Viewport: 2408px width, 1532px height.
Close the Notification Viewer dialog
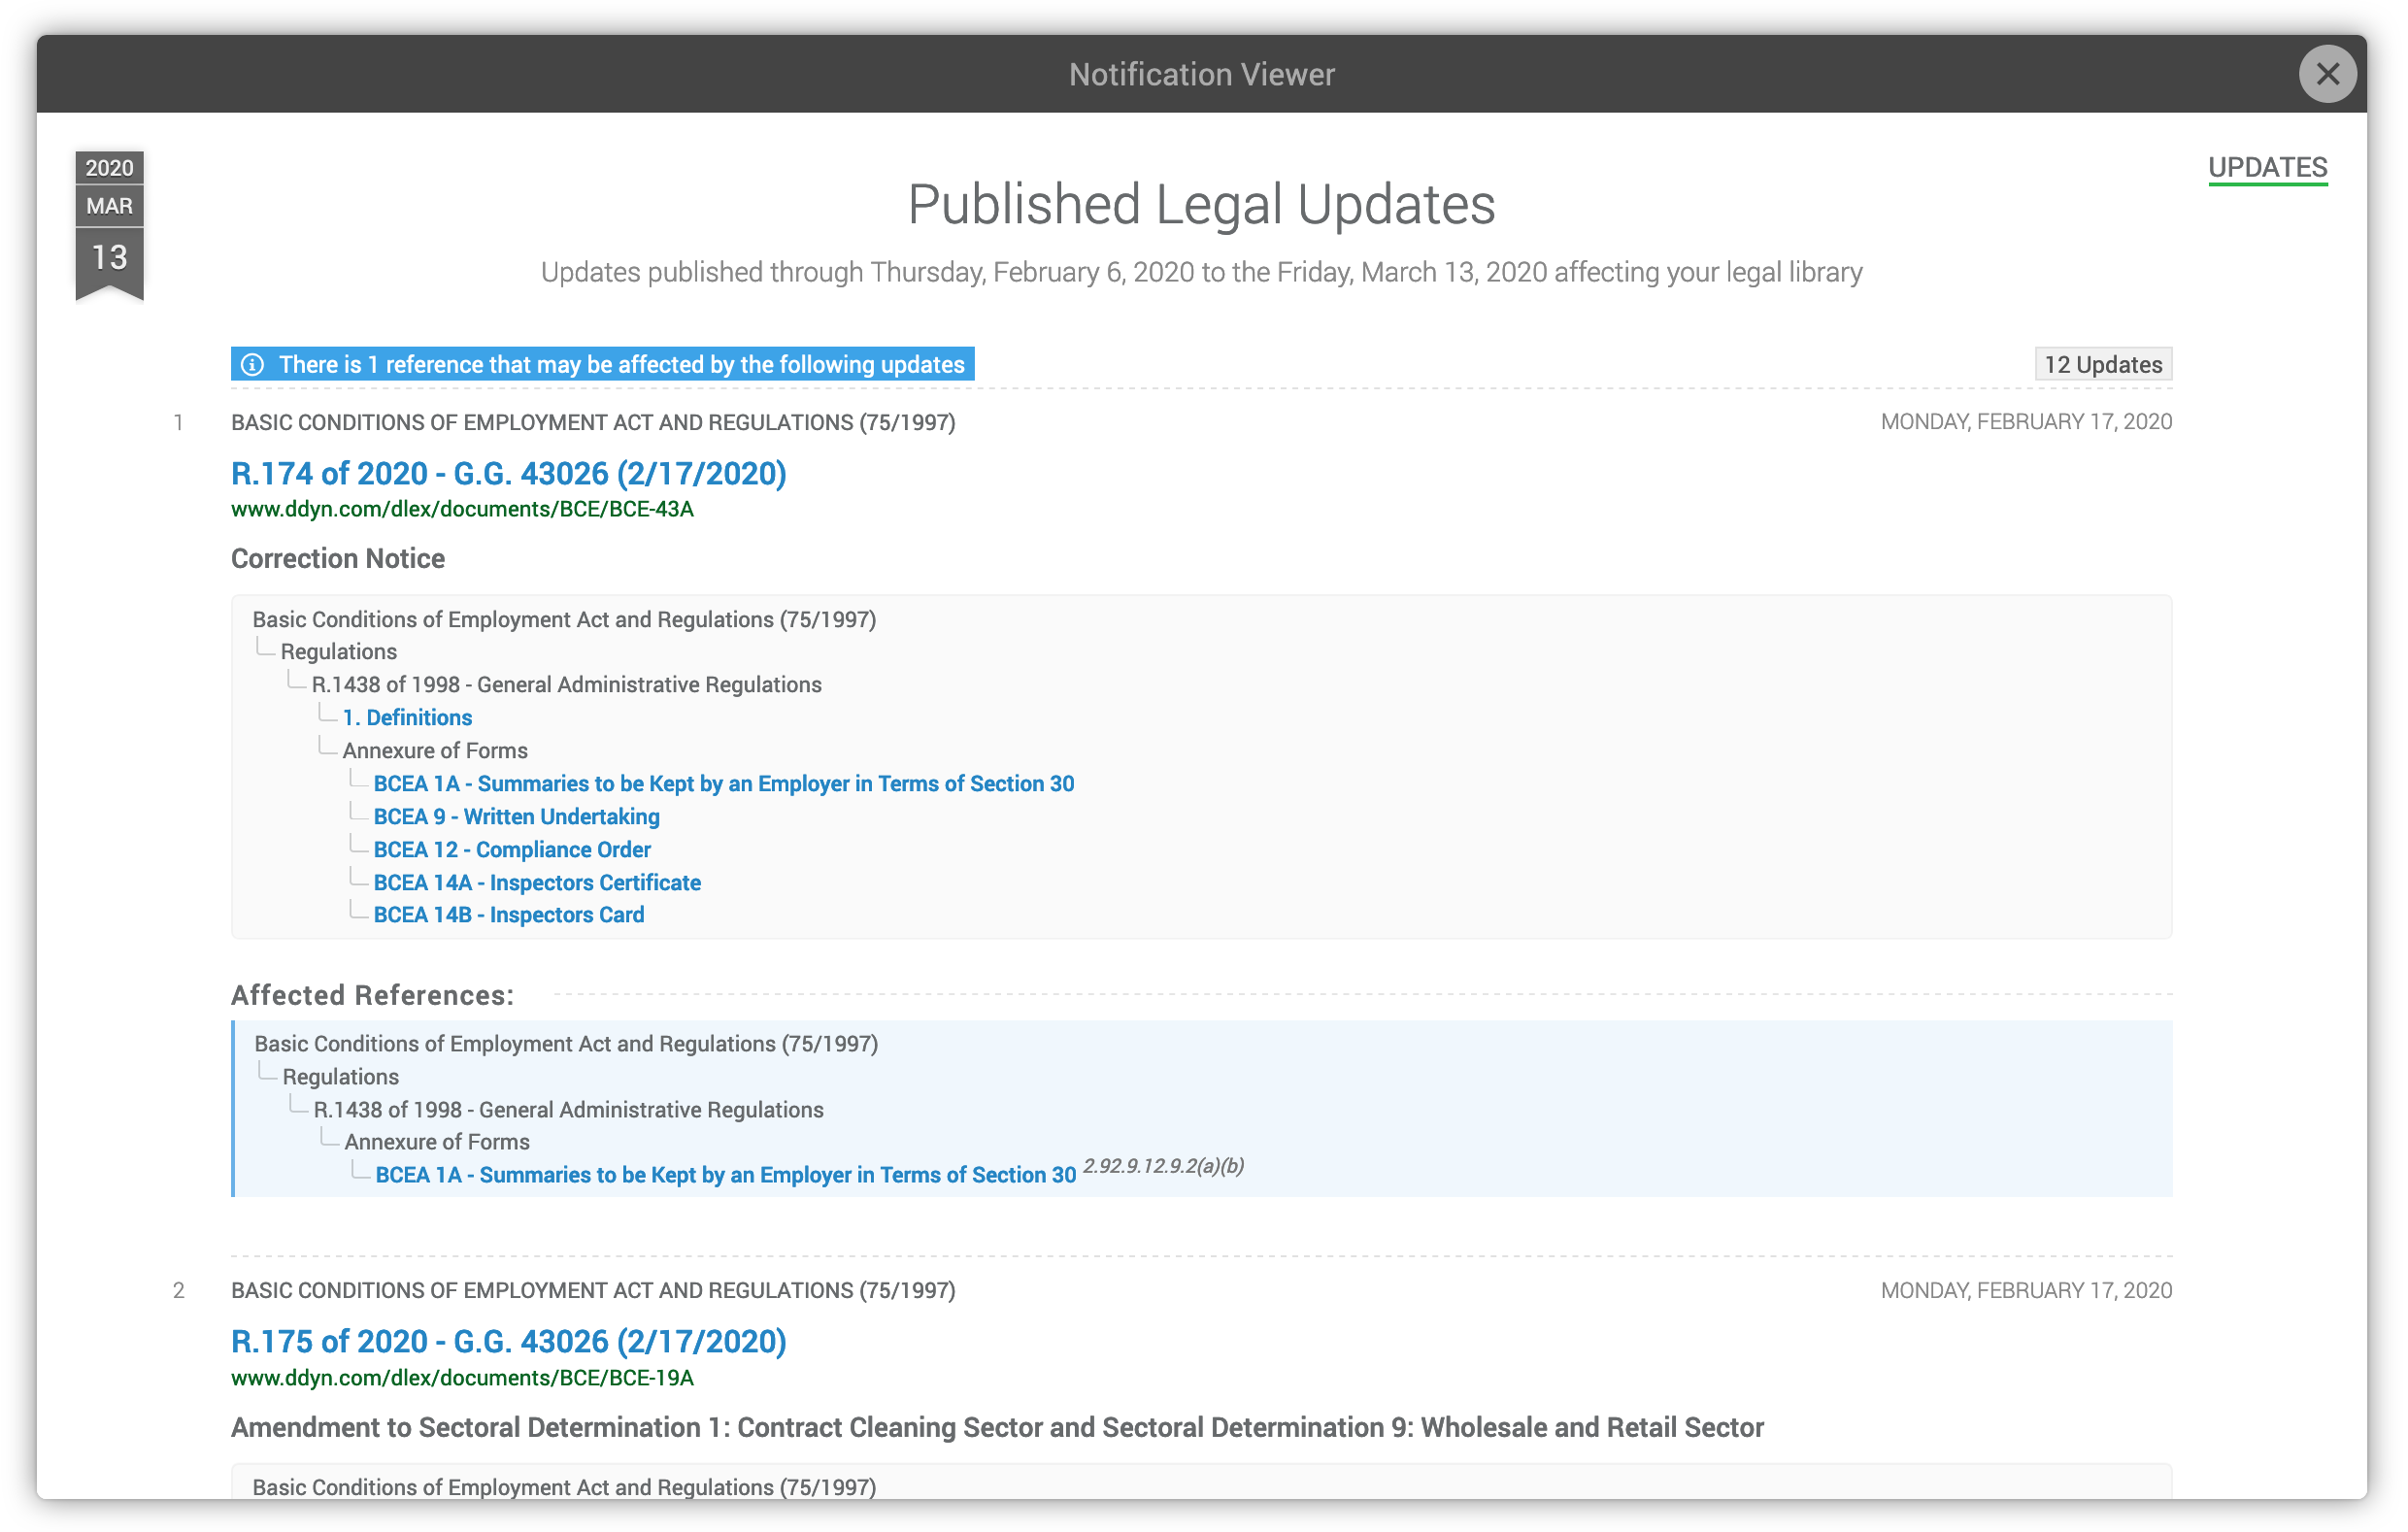2326,74
